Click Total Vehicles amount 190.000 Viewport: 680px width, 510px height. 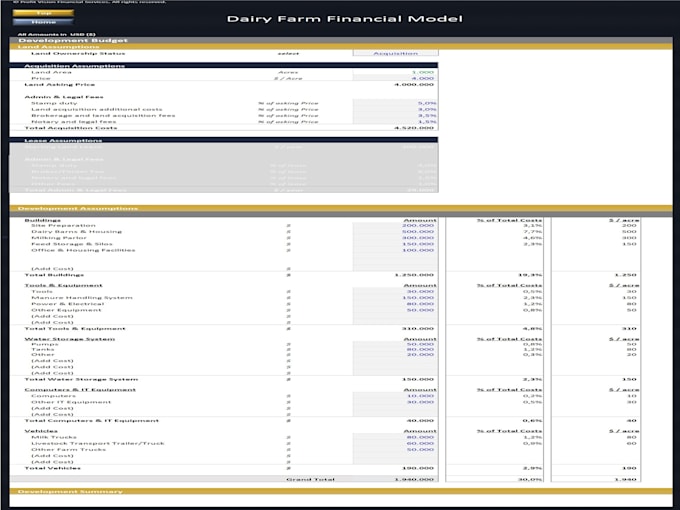pyautogui.click(x=418, y=468)
